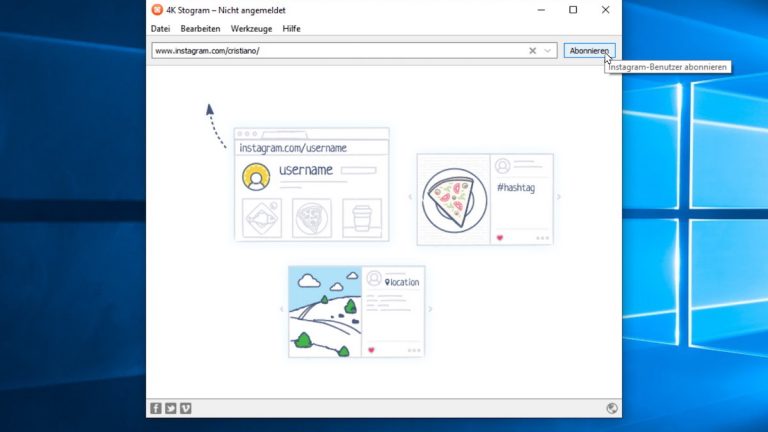Screen dimensions: 768x432
Task: Click right chevron beside hashtag card
Action: [x=559, y=197]
